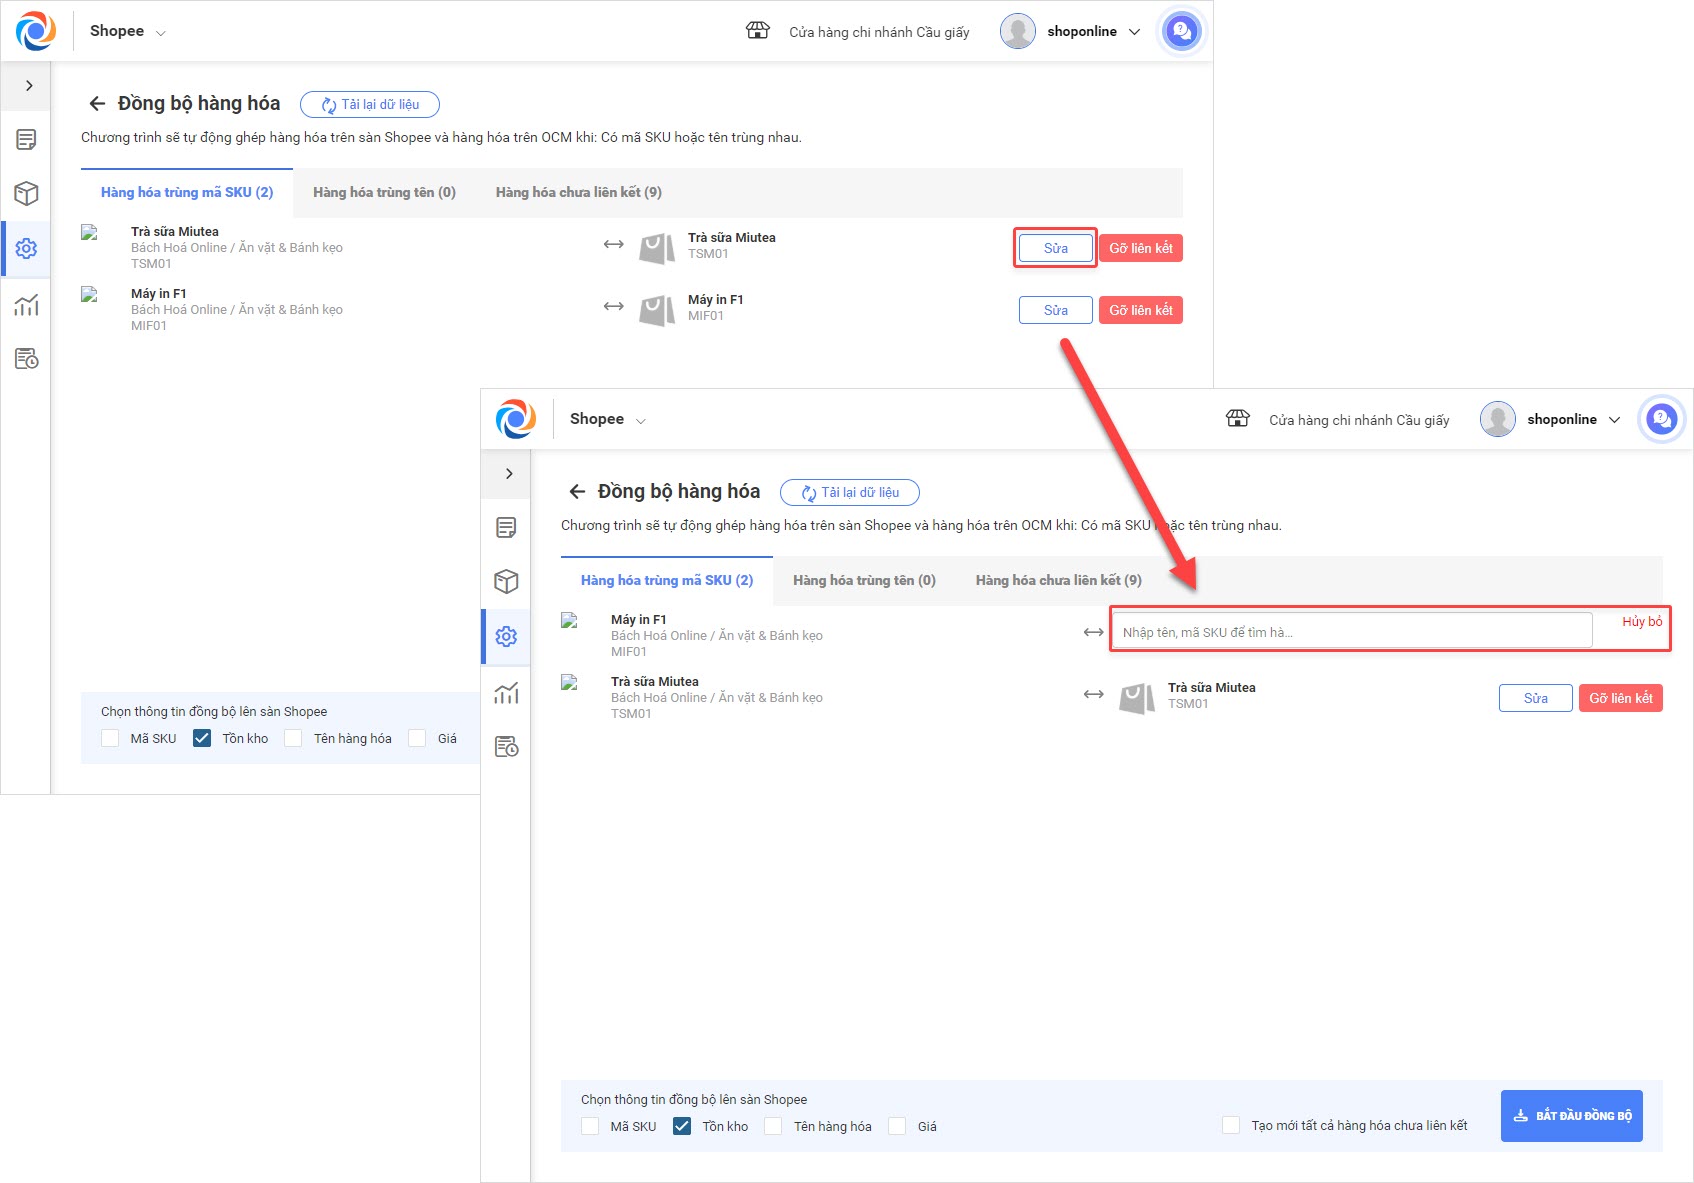
Task: Check Tạo mới tất cả hàng hóa chưa liên kết
Action: pyautogui.click(x=1231, y=1125)
